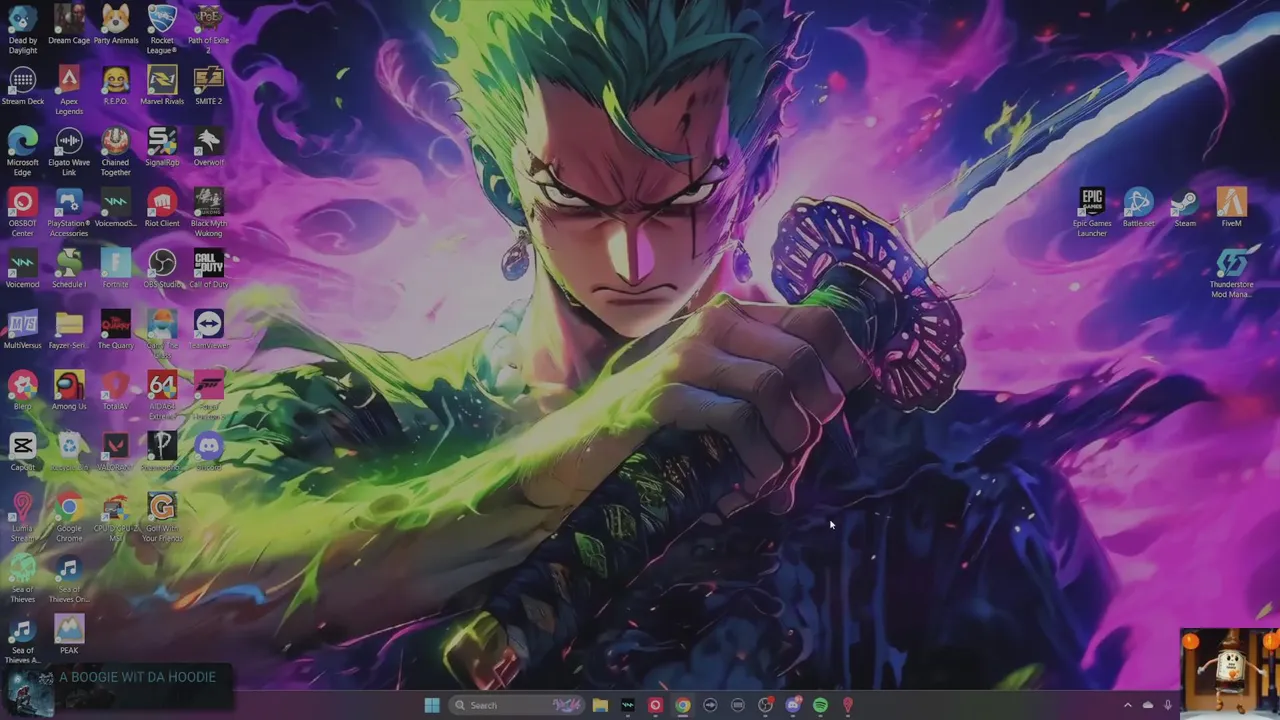Image resolution: width=1280 pixels, height=720 pixels.
Task: Launch Among Us from the desktop
Action: click(x=69, y=385)
